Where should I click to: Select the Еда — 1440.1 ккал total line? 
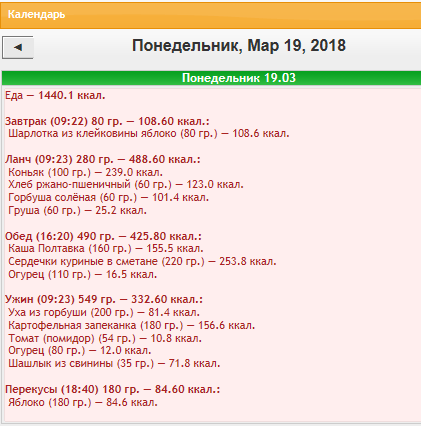click(x=55, y=96)
